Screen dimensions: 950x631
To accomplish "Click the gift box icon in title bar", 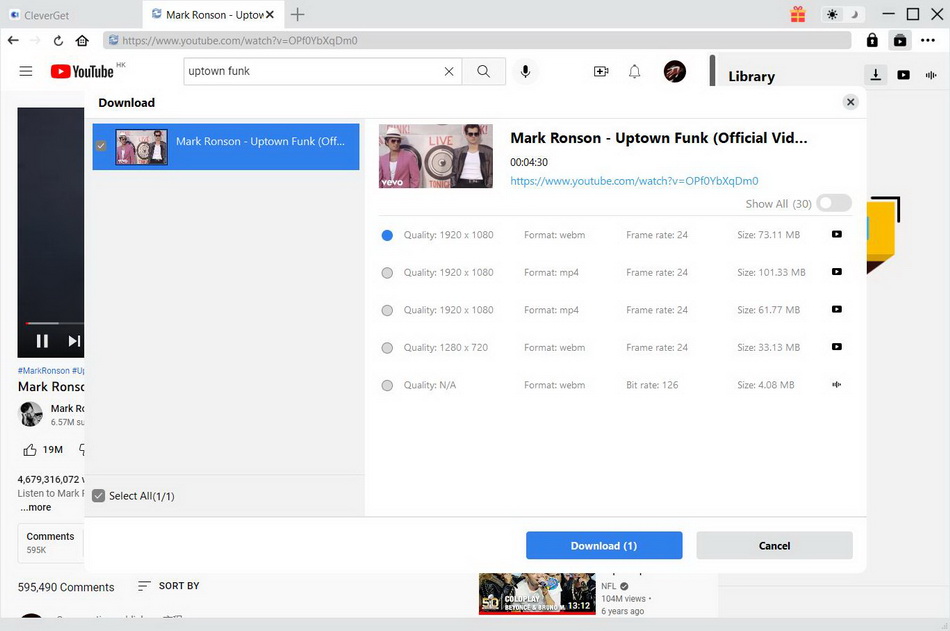I will [797, 14].
